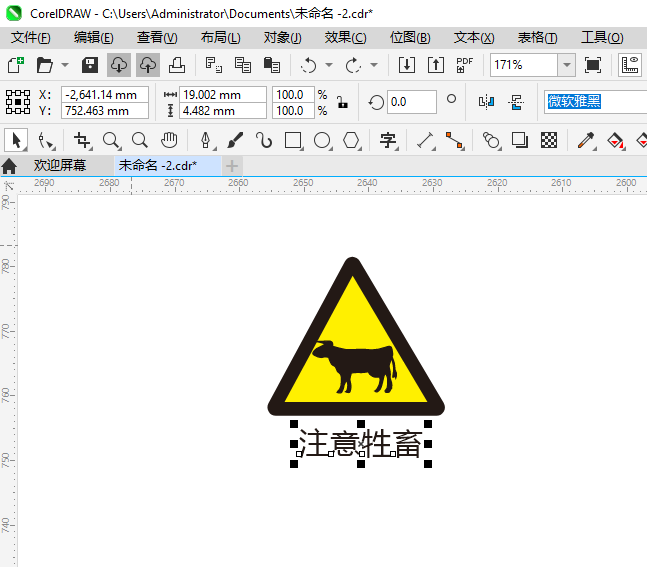647x567 pixels.
Task: Select the Interactive fill bucket tool
Action: click(x=615, y=140)
